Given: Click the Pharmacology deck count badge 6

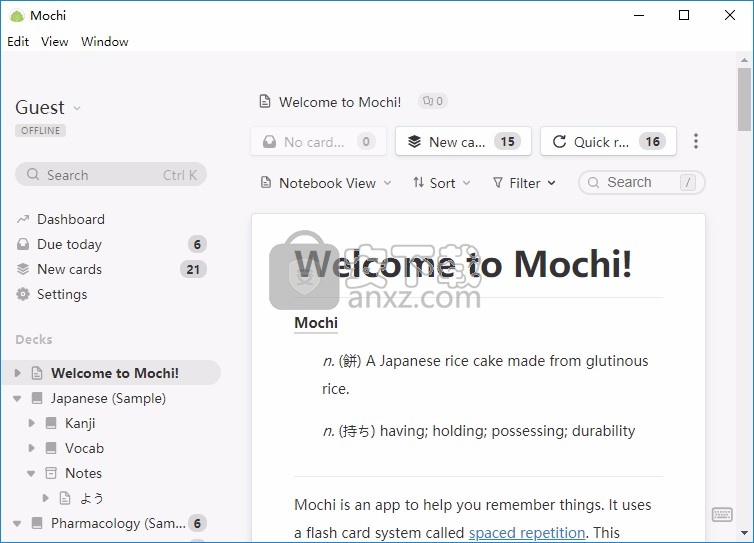Looking at the screenshot, I should pyautogui.click(x=197, y=523).
